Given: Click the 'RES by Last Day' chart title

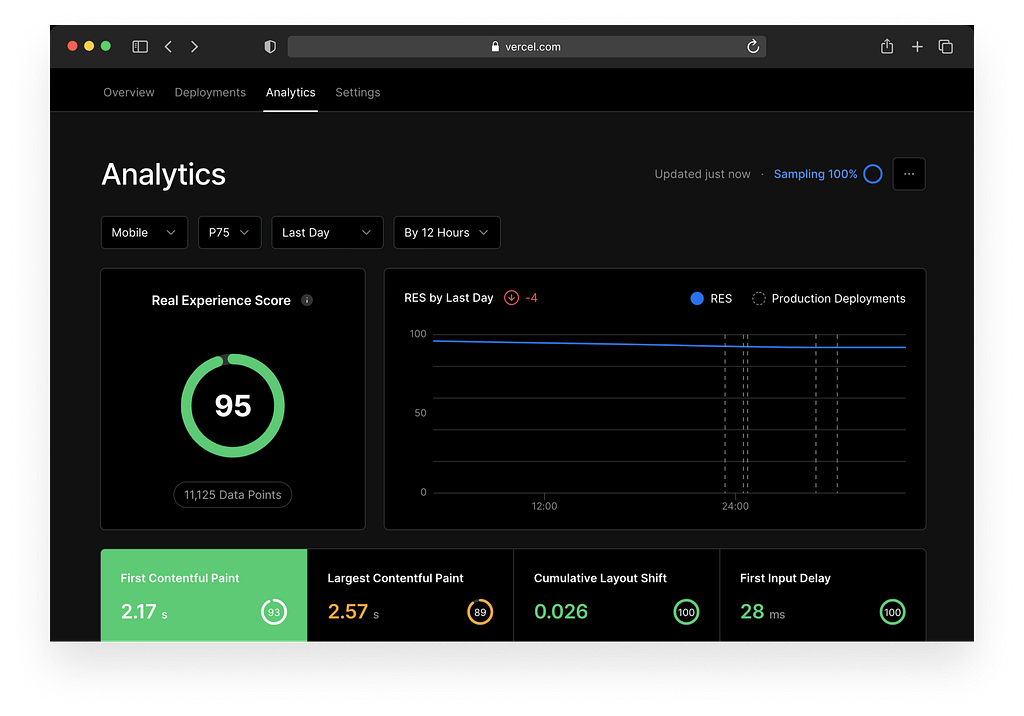Looking at the screenshot, I should click(x=449, y=298).
